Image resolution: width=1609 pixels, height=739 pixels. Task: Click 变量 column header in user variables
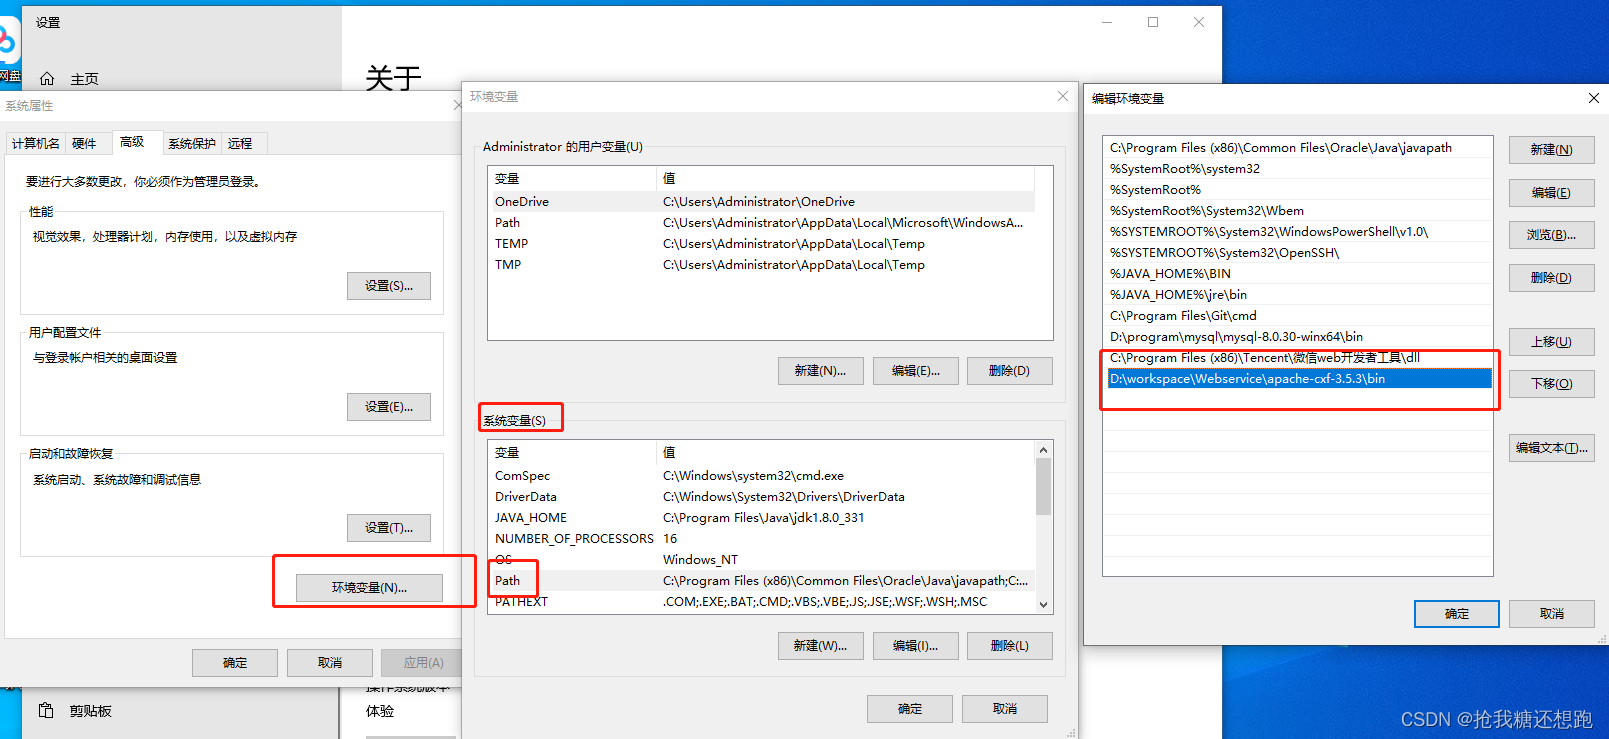pos(572,179)
